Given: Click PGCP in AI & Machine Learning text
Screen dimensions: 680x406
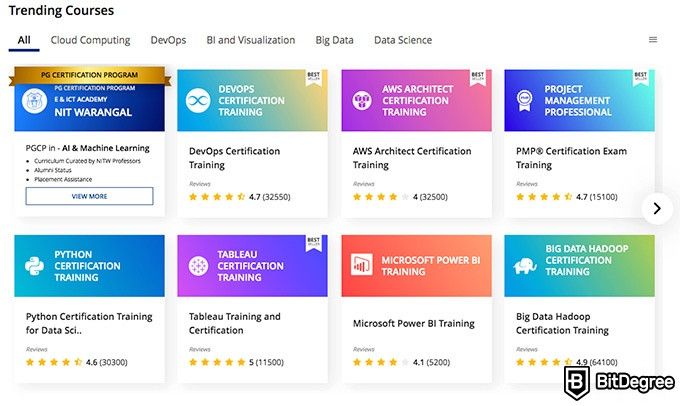Looking at the screenshot, I should point(87,148).
